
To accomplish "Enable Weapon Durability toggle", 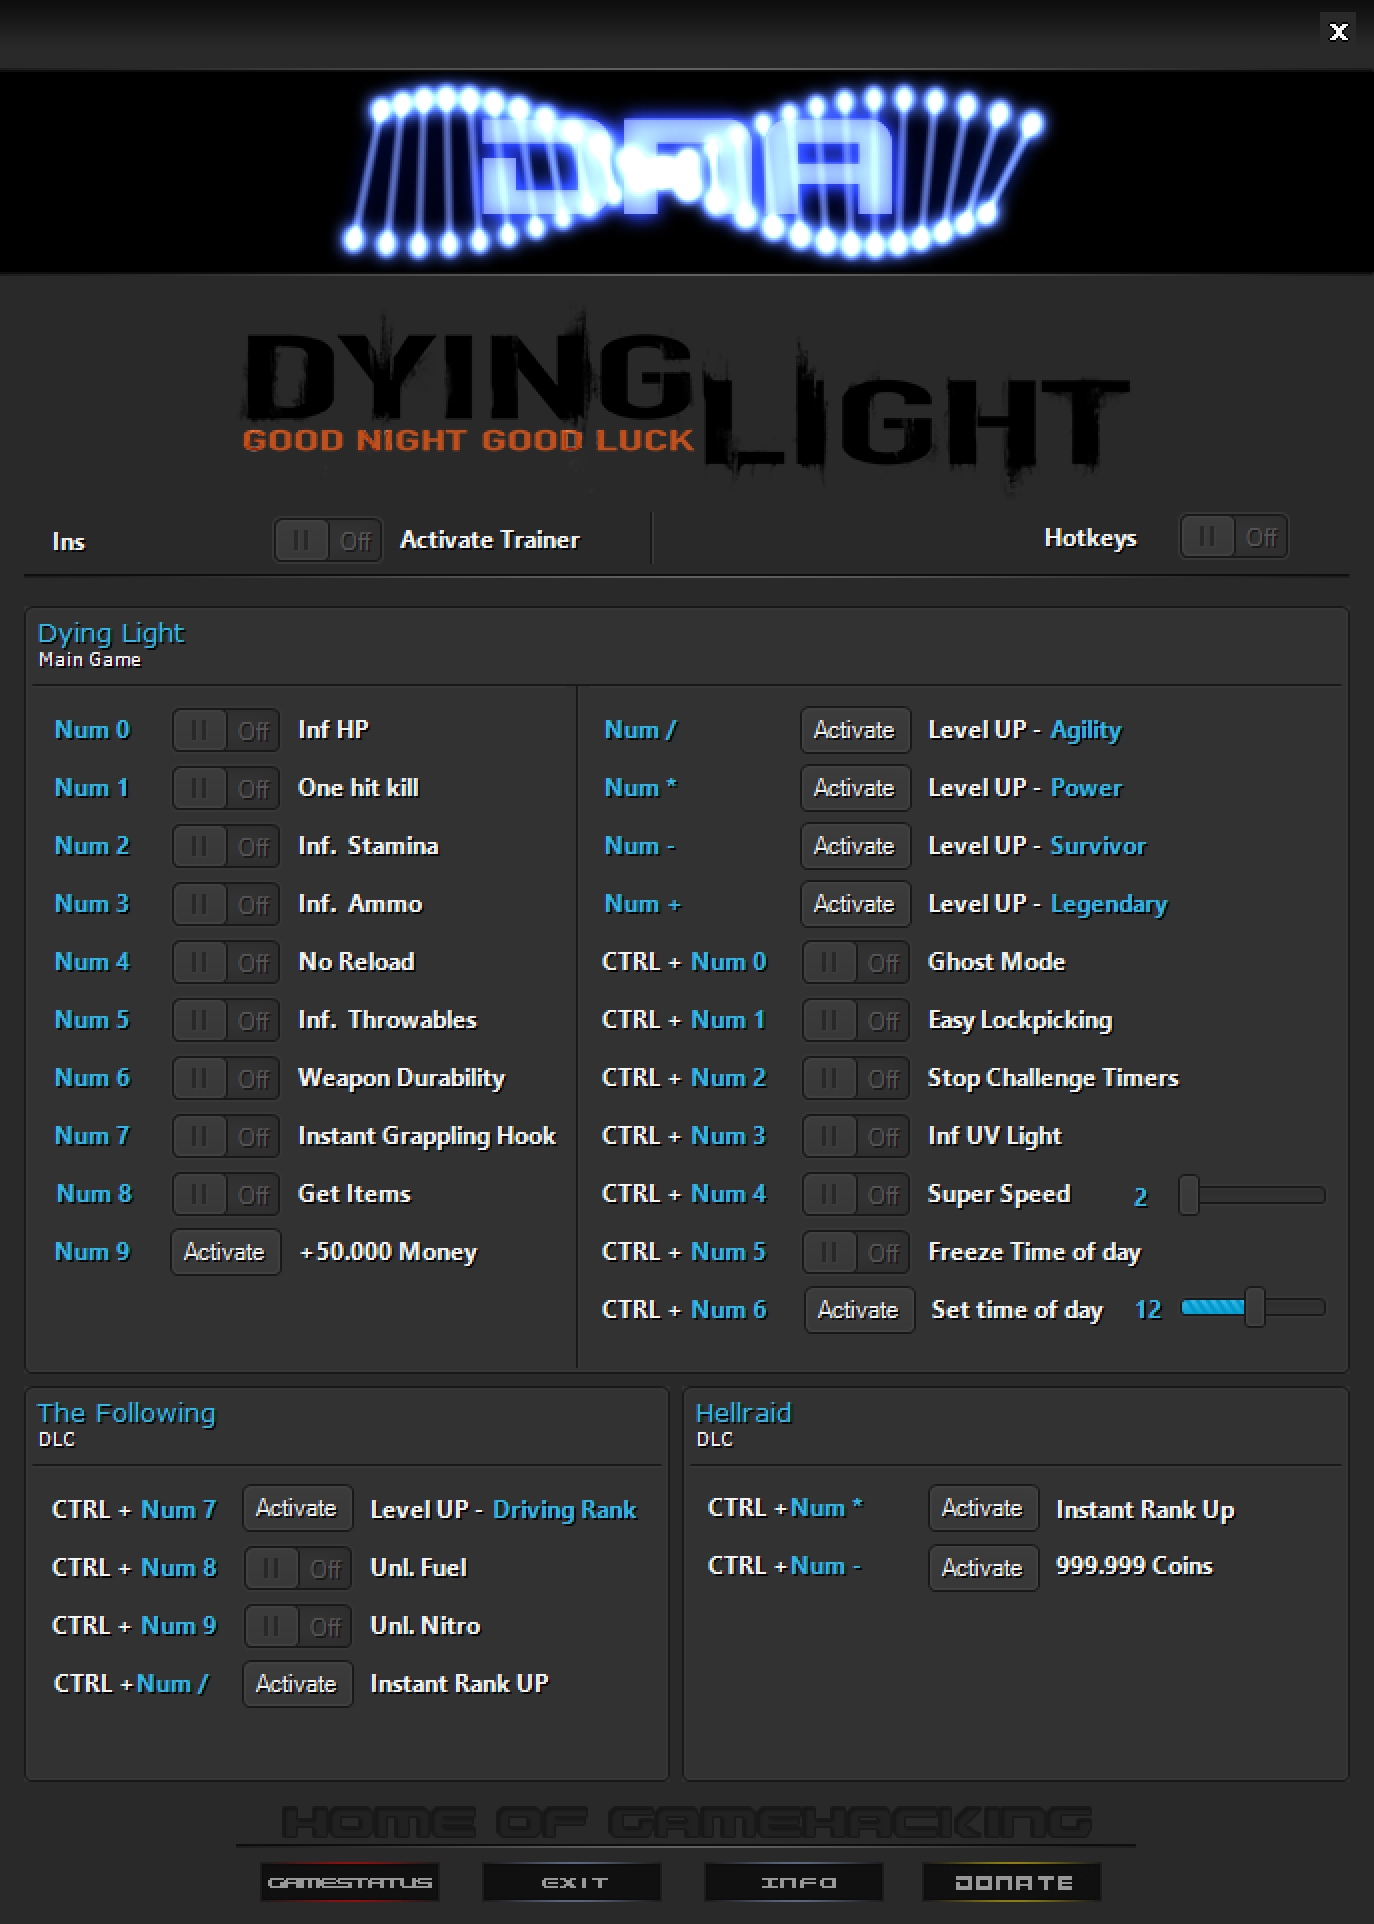I will coord(226,1079).
